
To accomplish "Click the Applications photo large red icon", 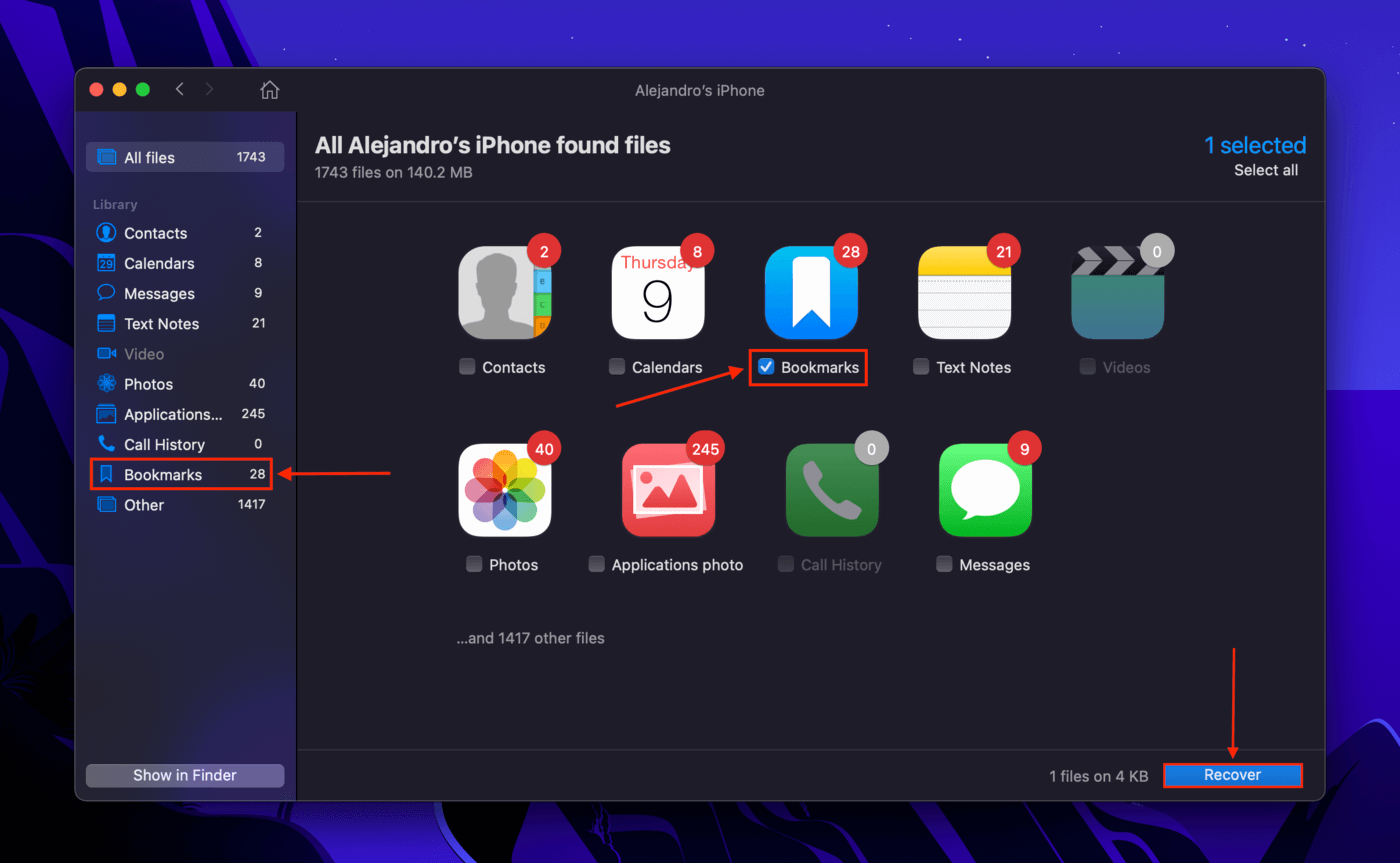I will pyautogui.click(x=668, y=490).
